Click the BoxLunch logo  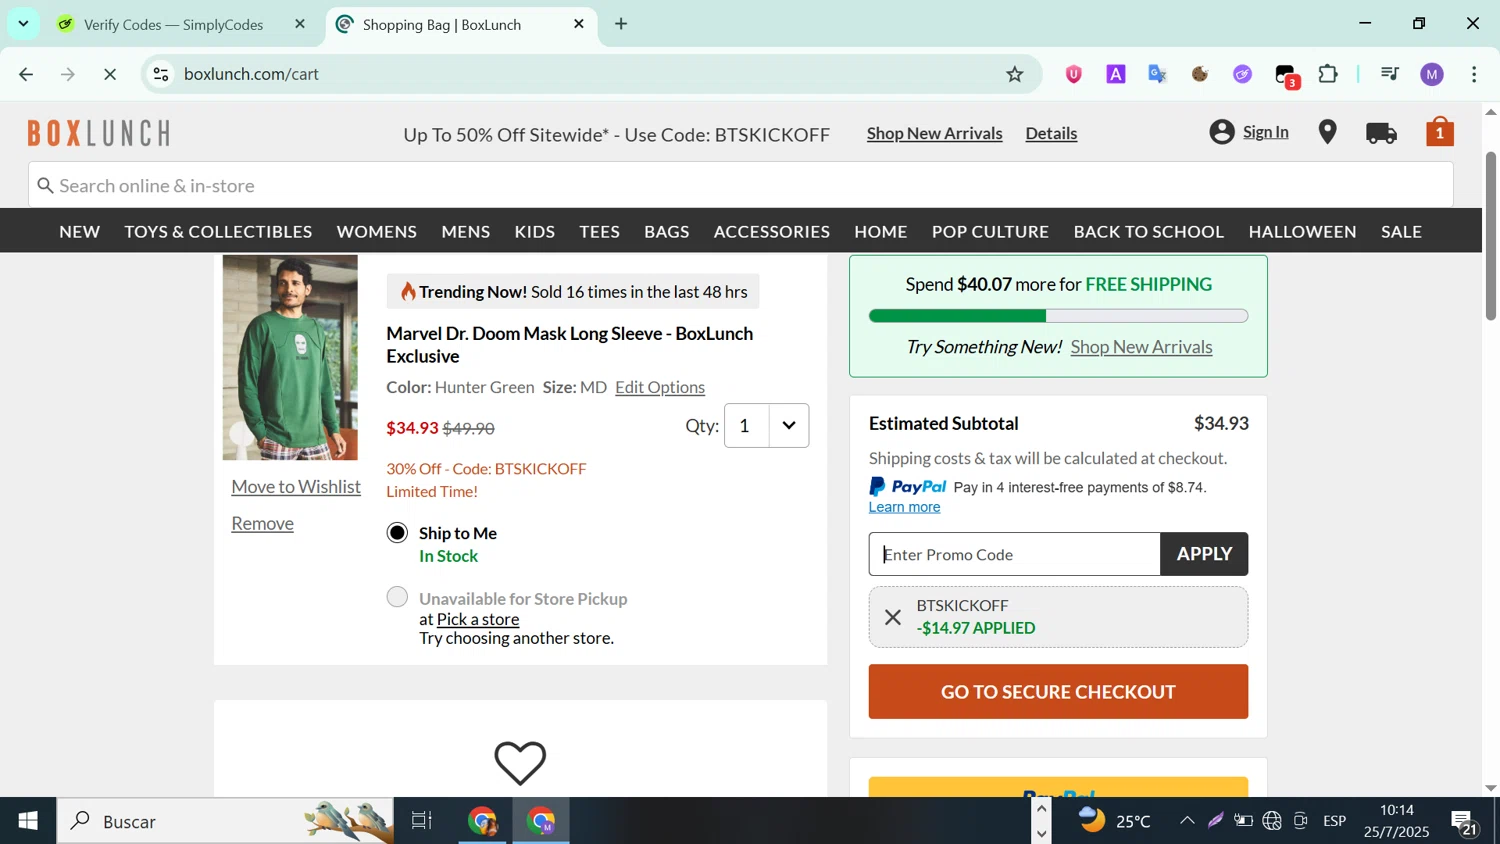(x=98, y=133)
